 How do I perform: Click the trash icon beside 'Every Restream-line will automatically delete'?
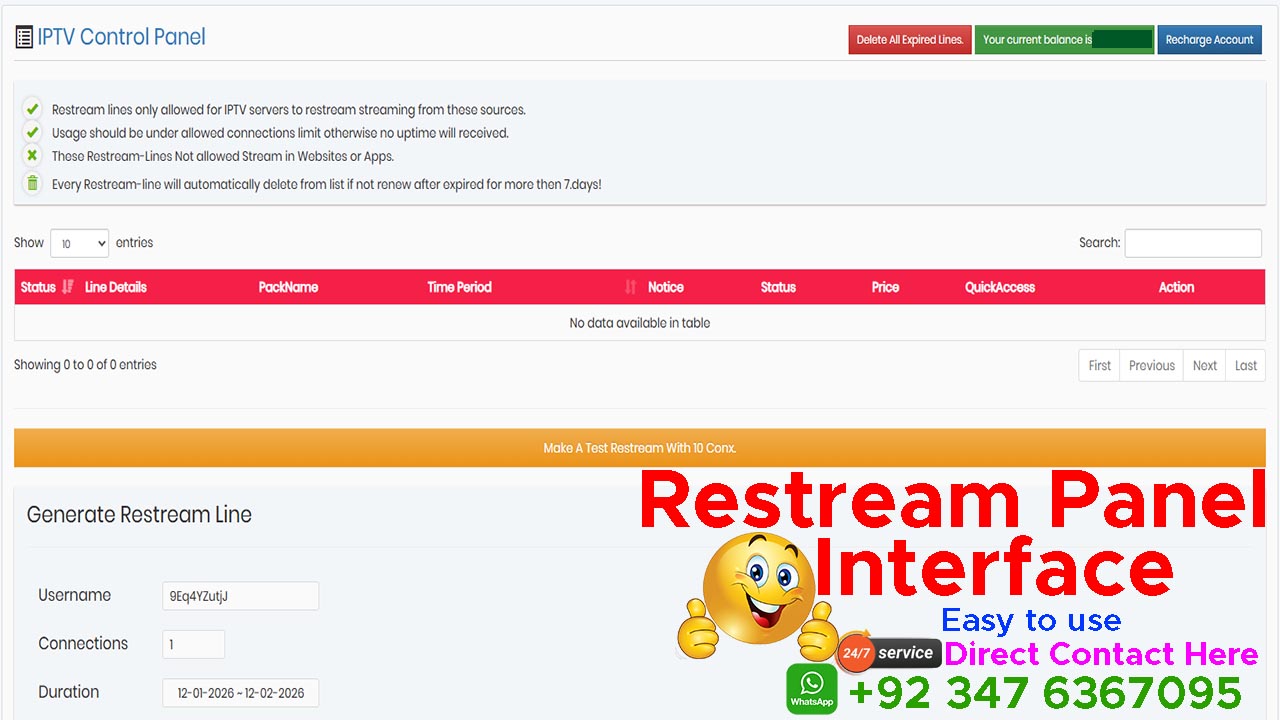32,183
